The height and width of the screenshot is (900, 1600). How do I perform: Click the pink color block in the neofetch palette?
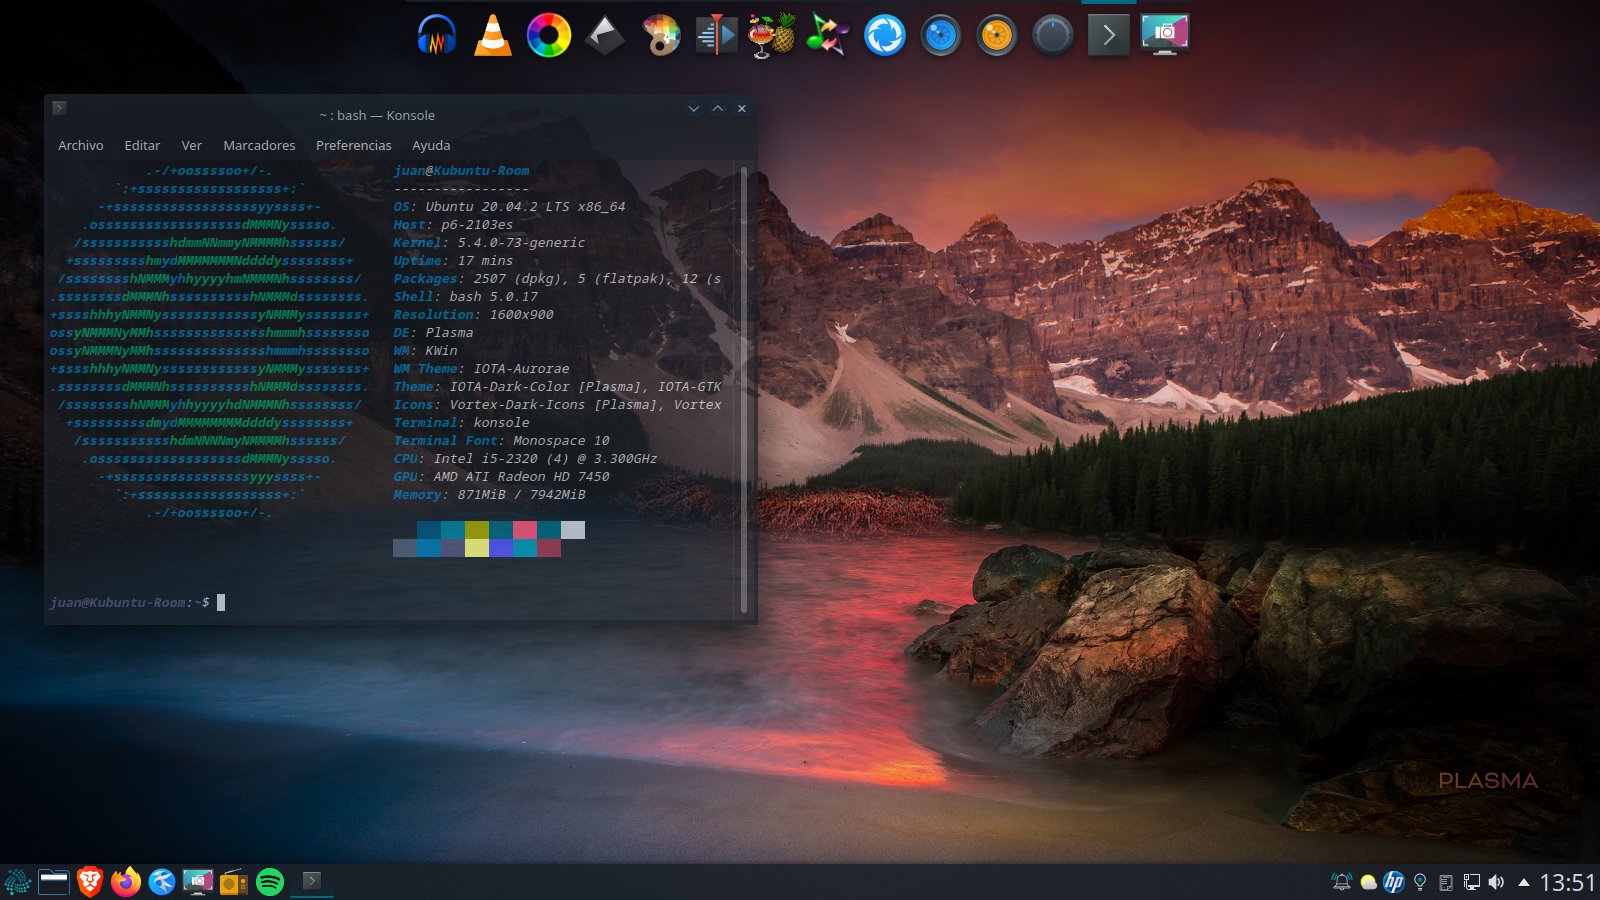pos(524,530)
